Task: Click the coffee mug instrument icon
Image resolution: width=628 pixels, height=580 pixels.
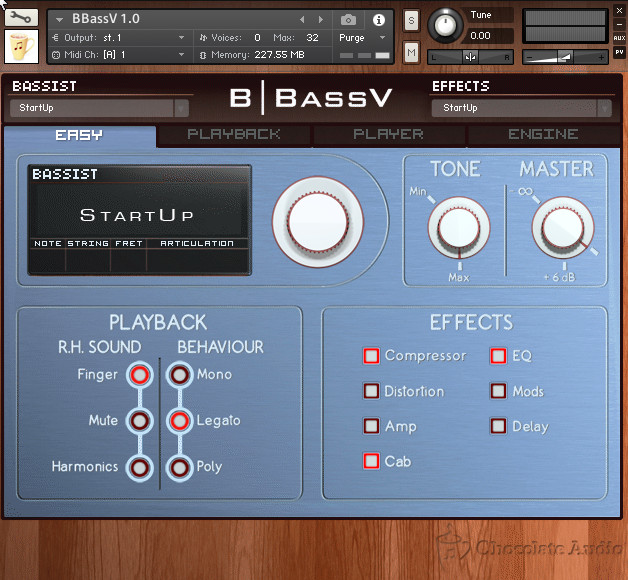Action: 22,46
